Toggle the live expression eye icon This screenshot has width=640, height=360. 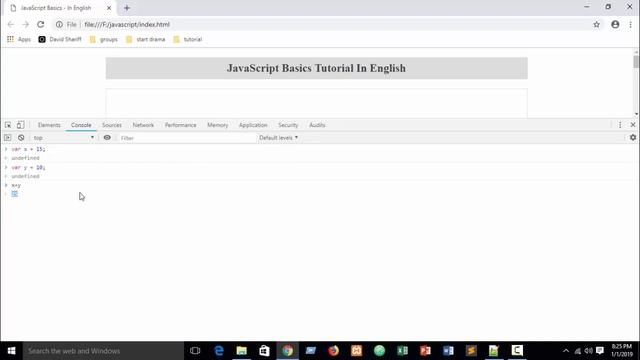(x=107, y=138)
